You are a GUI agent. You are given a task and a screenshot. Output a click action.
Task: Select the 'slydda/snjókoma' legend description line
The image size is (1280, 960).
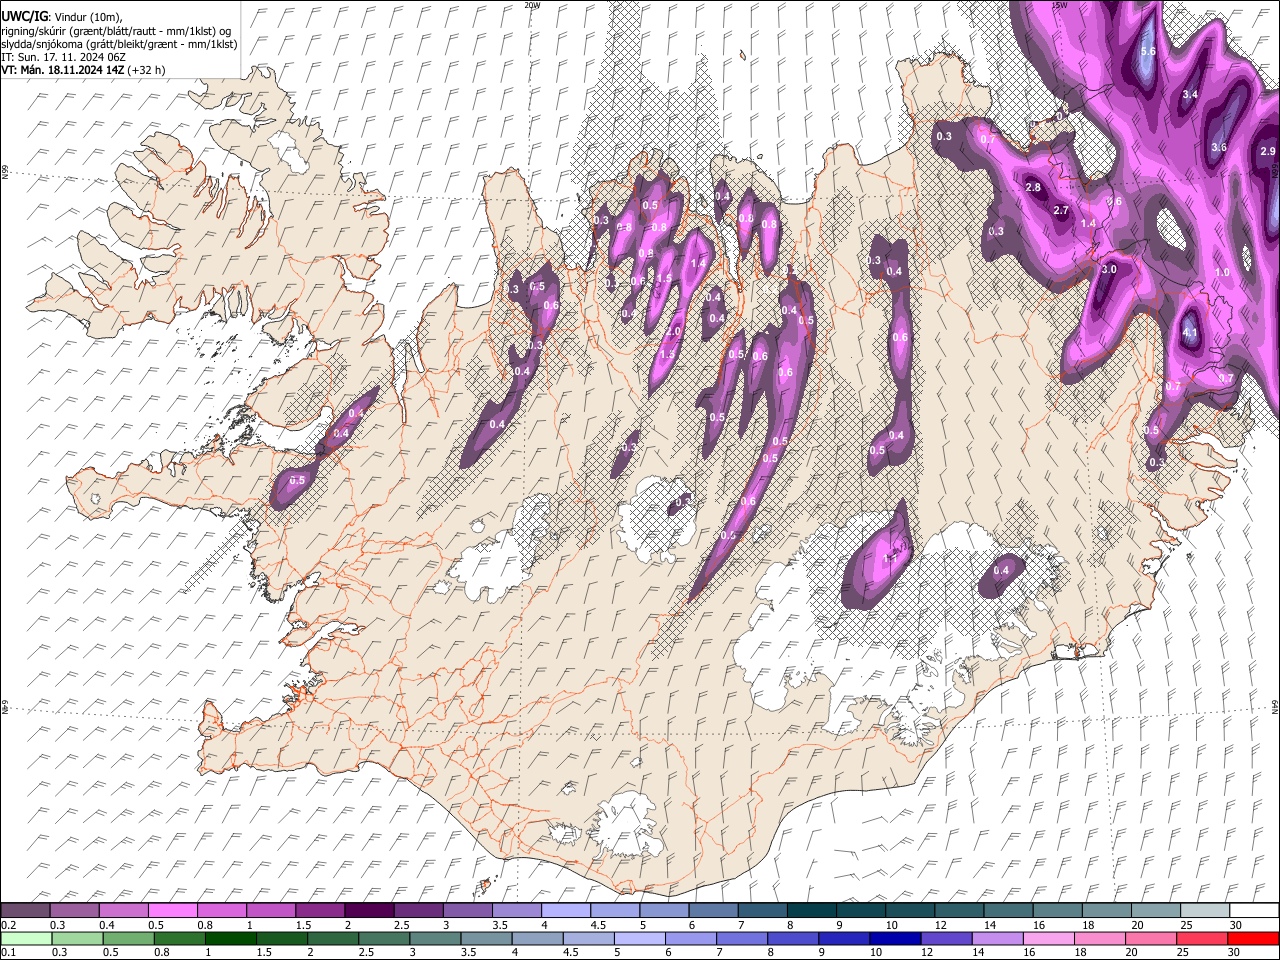point(119,44)
